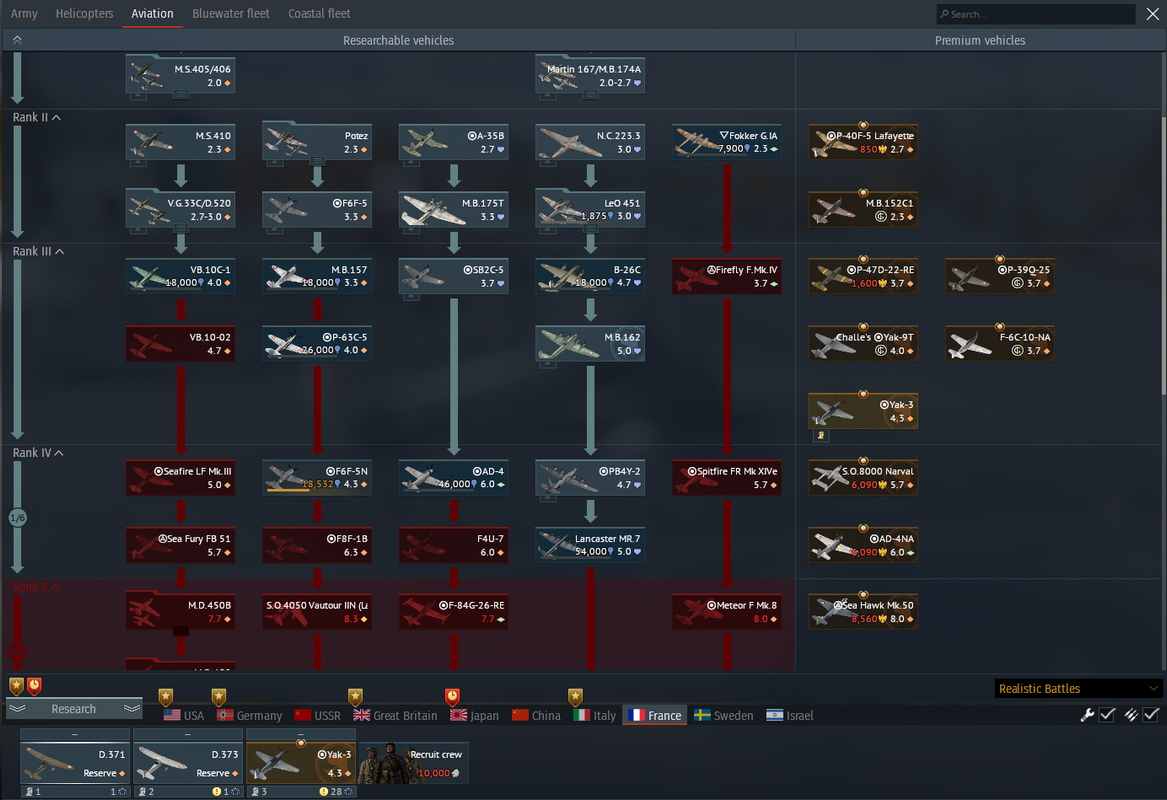
Task: Choose the Italy nation
Action: click(x=595, y=715)
